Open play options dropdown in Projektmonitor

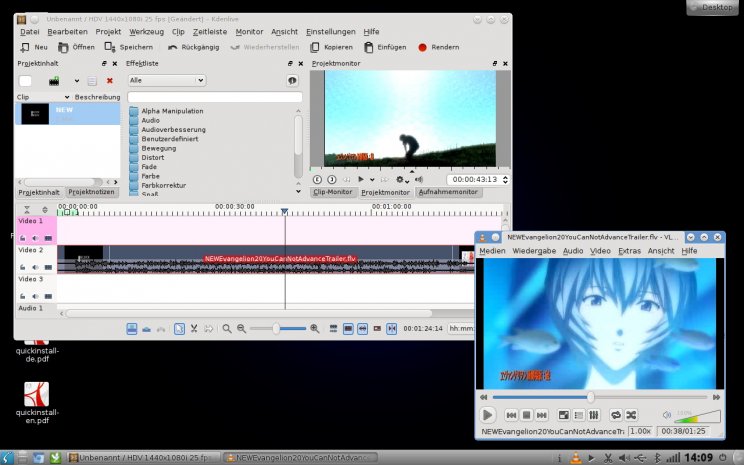372,180
